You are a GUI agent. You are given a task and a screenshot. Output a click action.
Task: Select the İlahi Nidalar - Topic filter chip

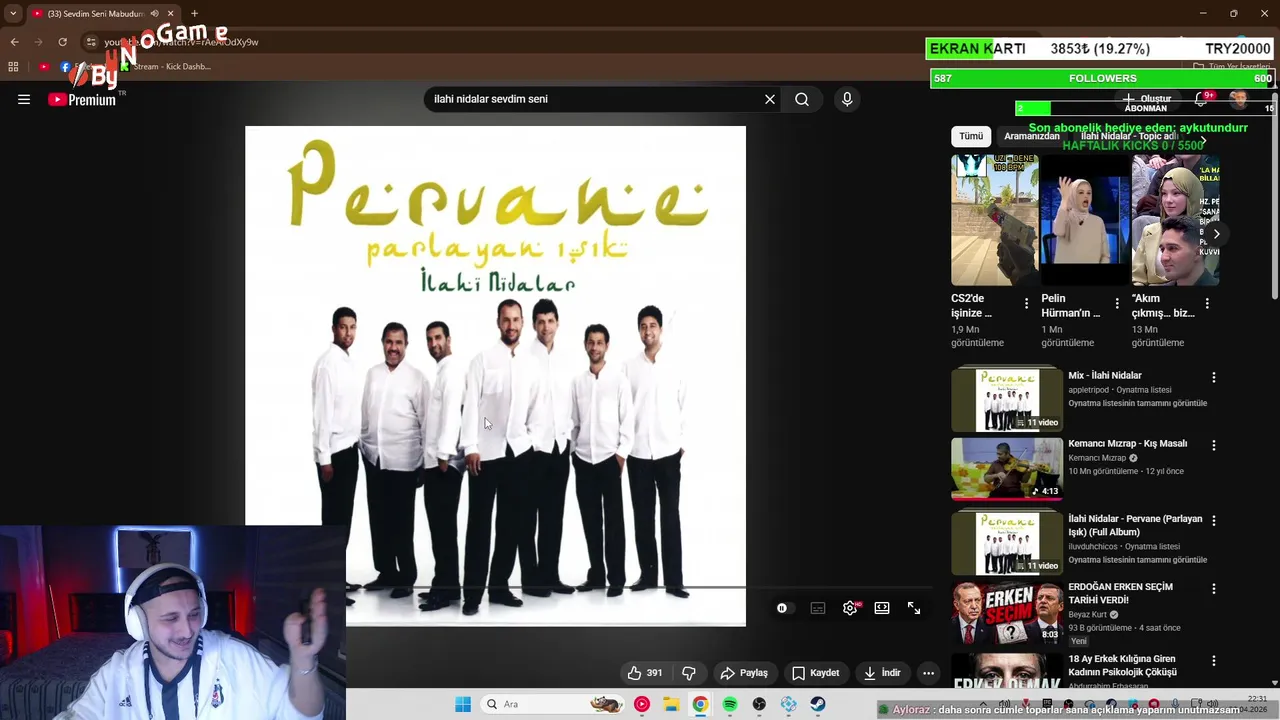point(1130,136)
